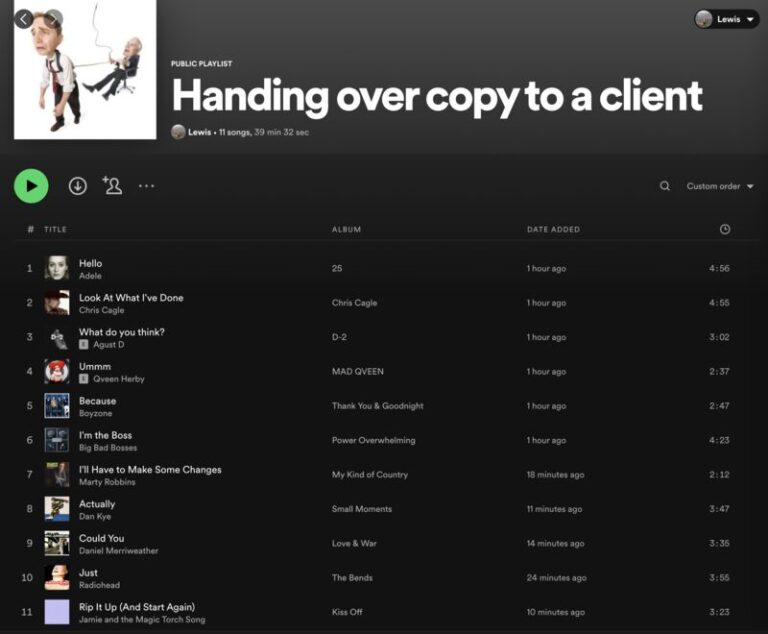This screenshot has height=634, width=768.
Task: Open artist Agust D link
Action: click(109, 344)
